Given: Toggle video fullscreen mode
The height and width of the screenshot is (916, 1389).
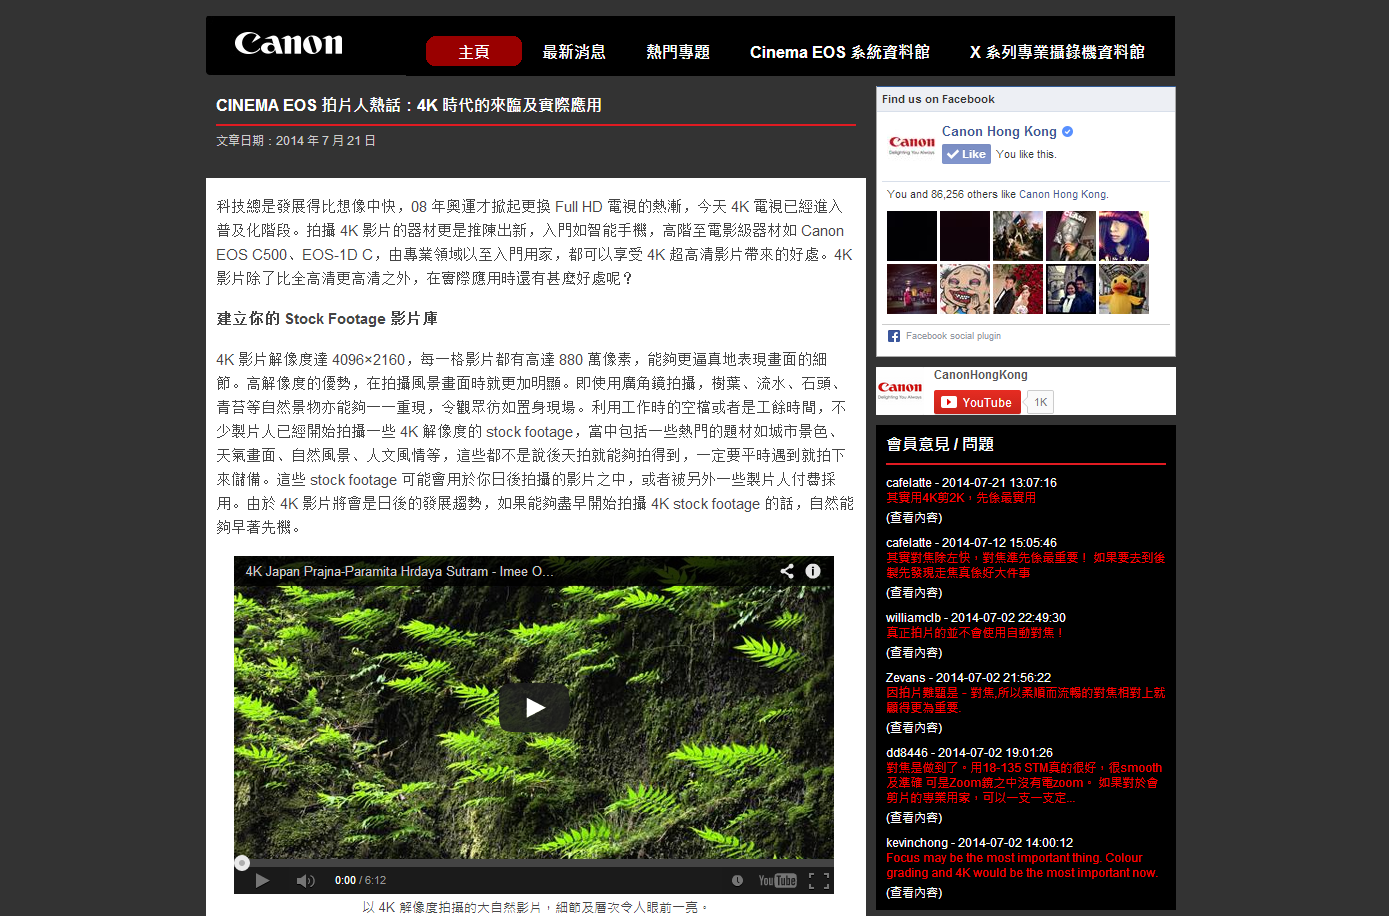Looking at the screenshot, I should tap(818, 880).
